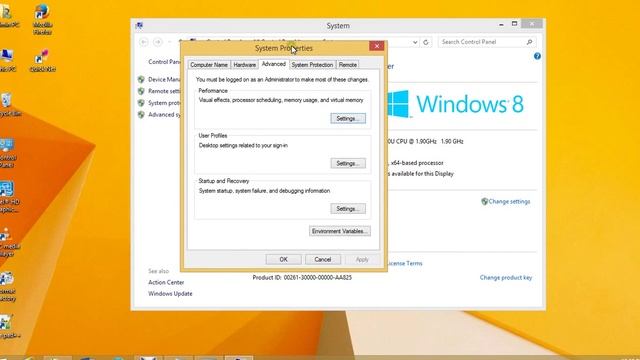Open the Mozilla Firefox desktop shortcut

point(42,18)
